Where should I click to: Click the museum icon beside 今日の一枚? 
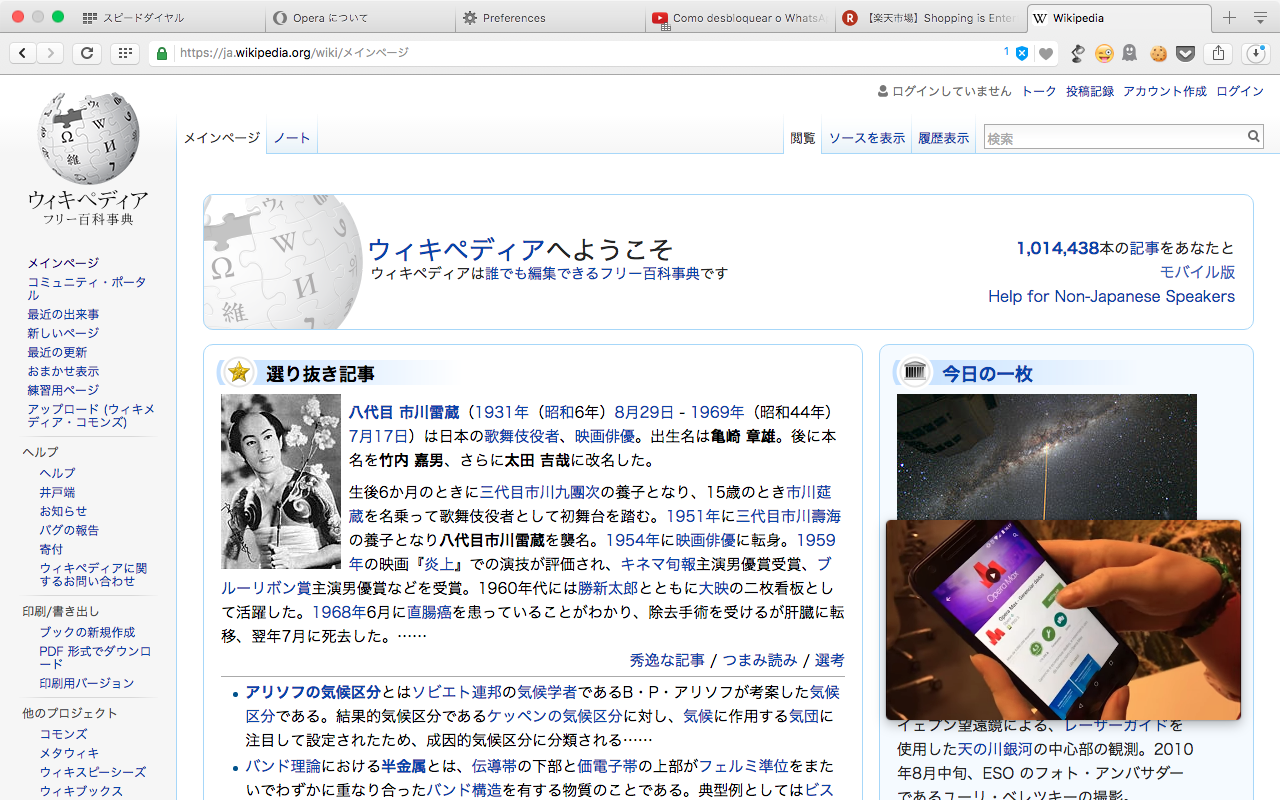point(915,373)
